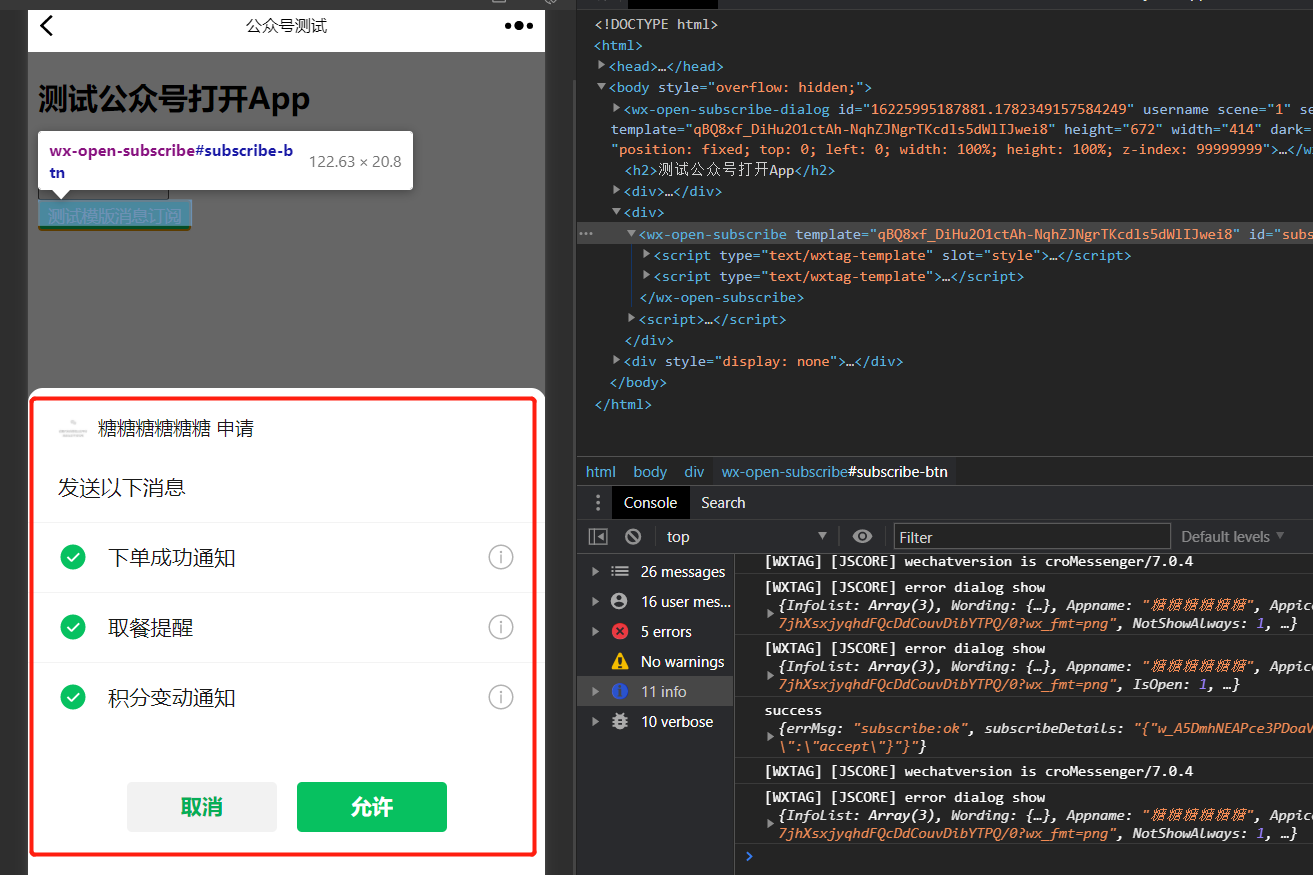This screenshot has width=1313, height=875.
Task: Select wx-open-subscribe#subscribe-btn breadcrumb
Action: point(835,472)
